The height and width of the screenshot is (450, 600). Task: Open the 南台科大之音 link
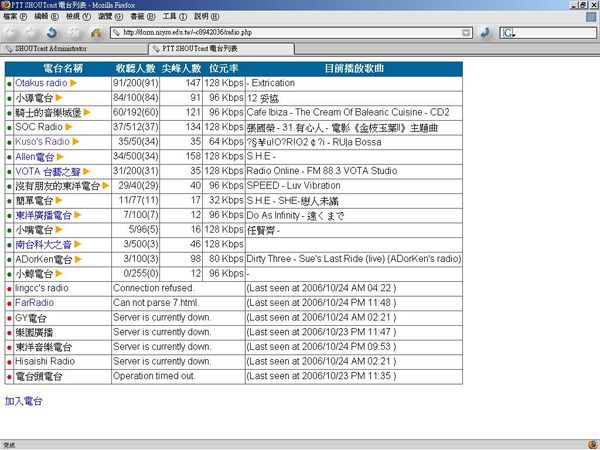[x=43, y=245]
